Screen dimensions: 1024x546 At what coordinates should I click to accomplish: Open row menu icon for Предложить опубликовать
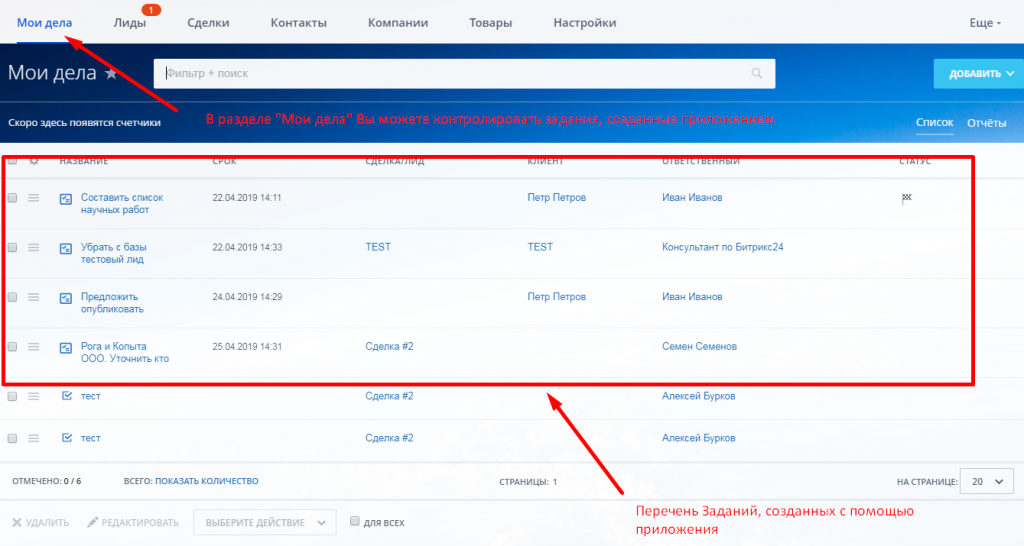(33, 297)
